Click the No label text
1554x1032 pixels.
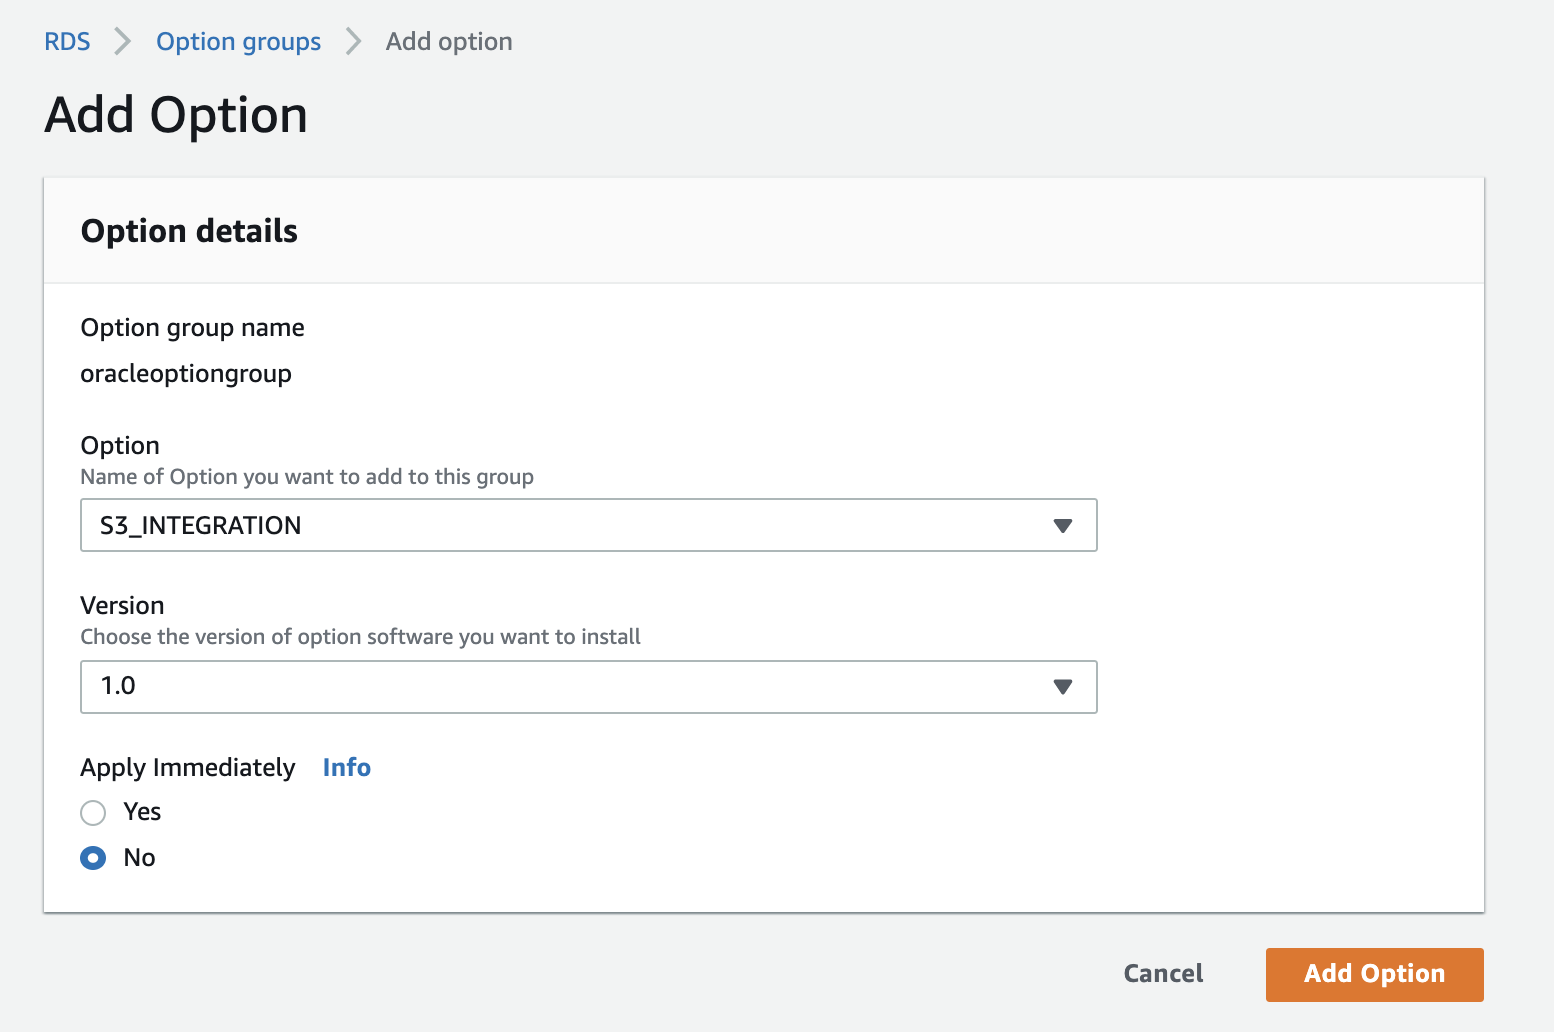pos(139,858)
